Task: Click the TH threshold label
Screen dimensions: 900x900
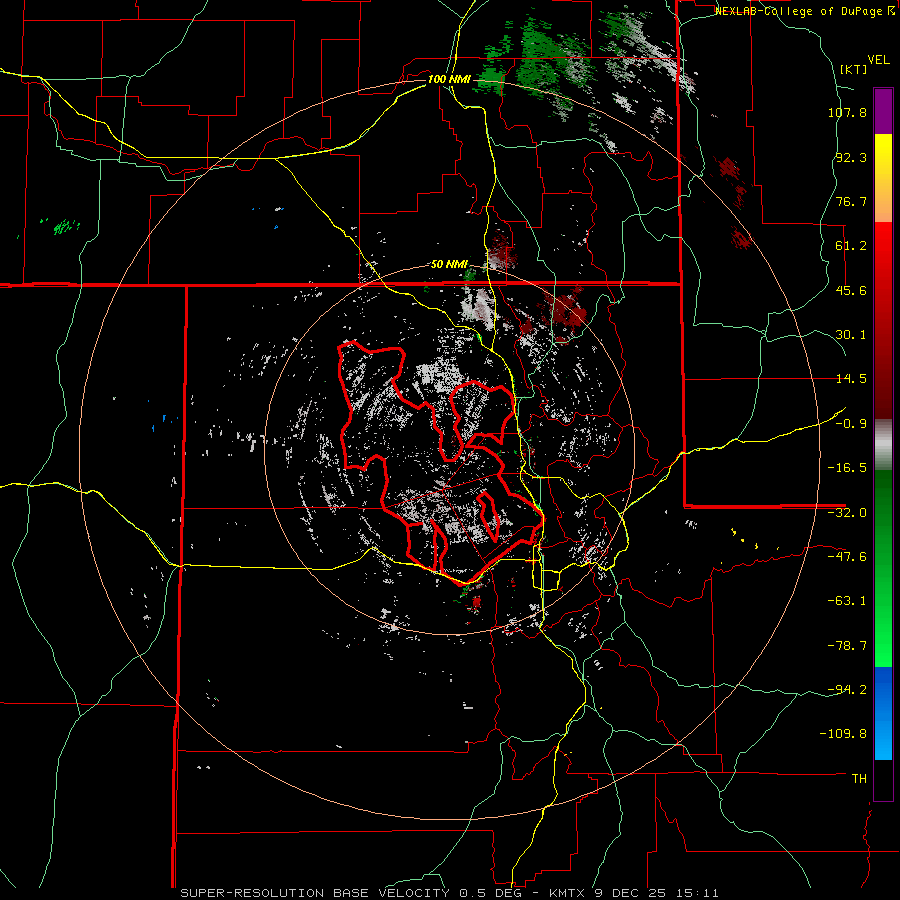Action: 859,779
